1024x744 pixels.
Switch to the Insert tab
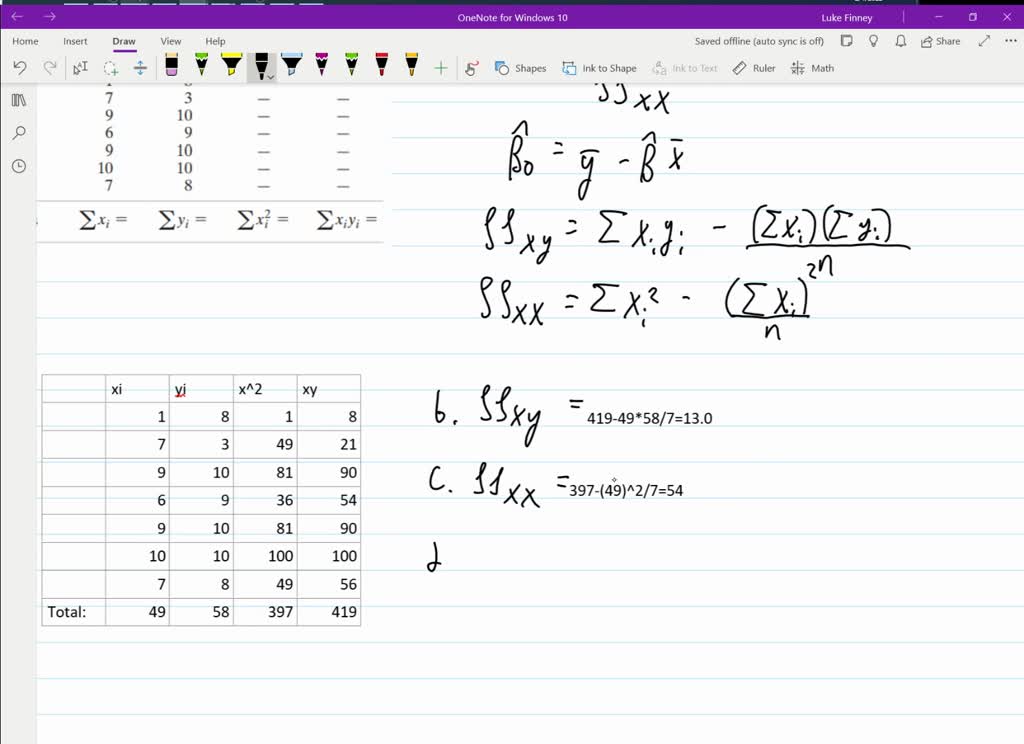(76, 41)
